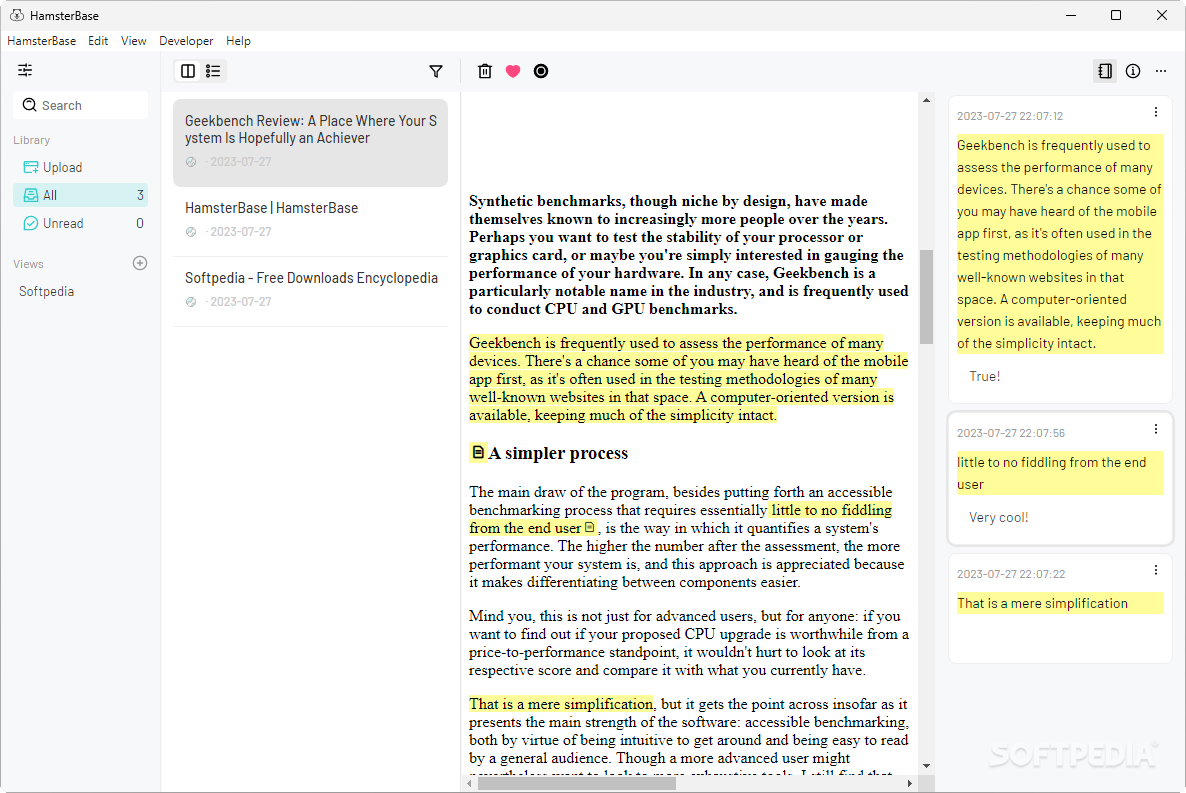Open the HamsterBase menu
This screenshot has width=1186, height=793.
42,41
